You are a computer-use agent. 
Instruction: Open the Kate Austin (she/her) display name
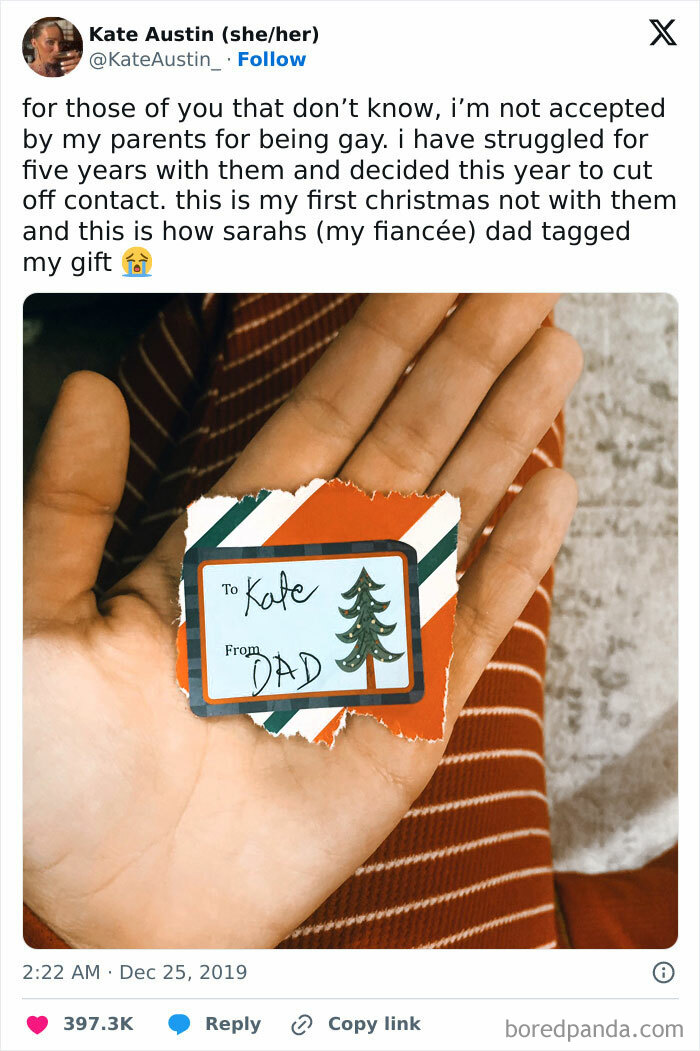(x=204, y=34)
